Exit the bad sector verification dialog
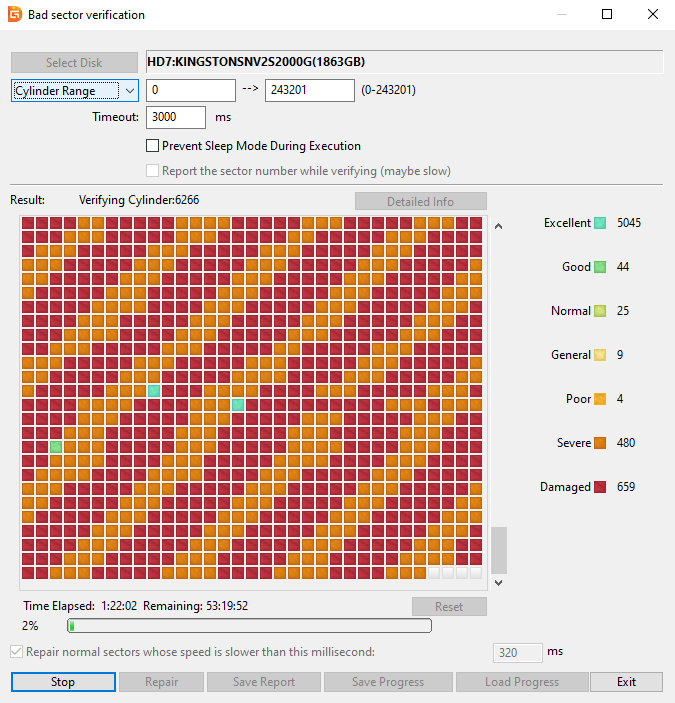The image size is (675, 703). coord(627,682)
